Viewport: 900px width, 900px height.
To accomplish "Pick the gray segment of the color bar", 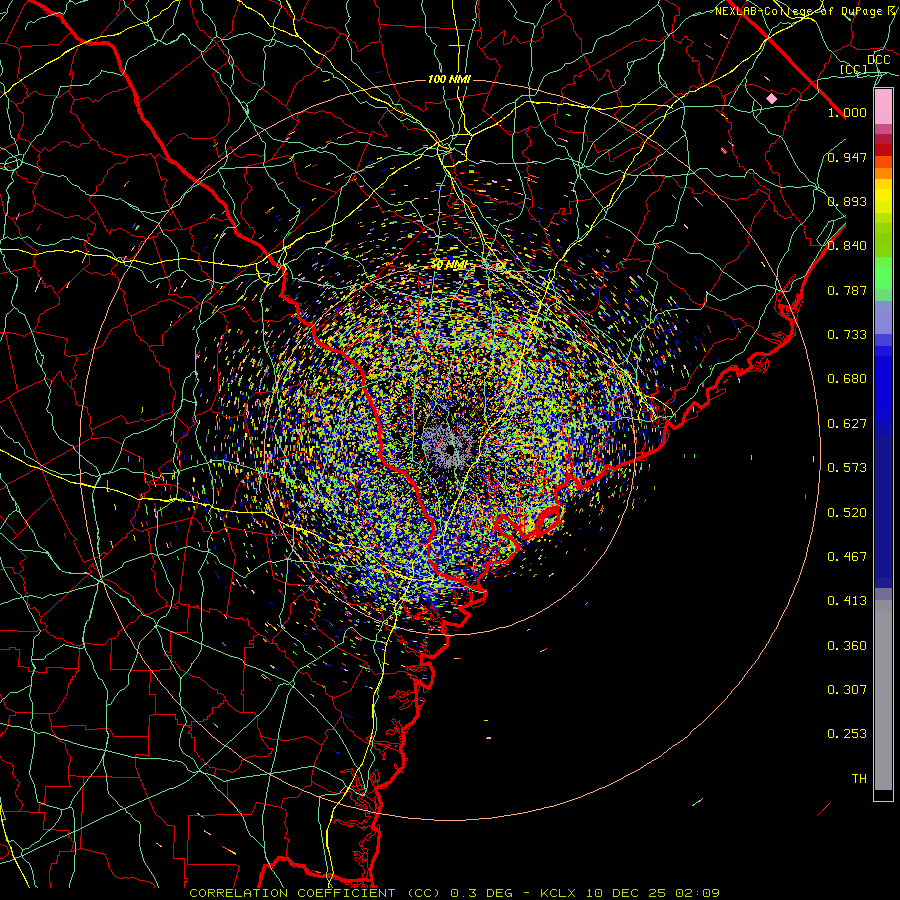I will 883,695.
